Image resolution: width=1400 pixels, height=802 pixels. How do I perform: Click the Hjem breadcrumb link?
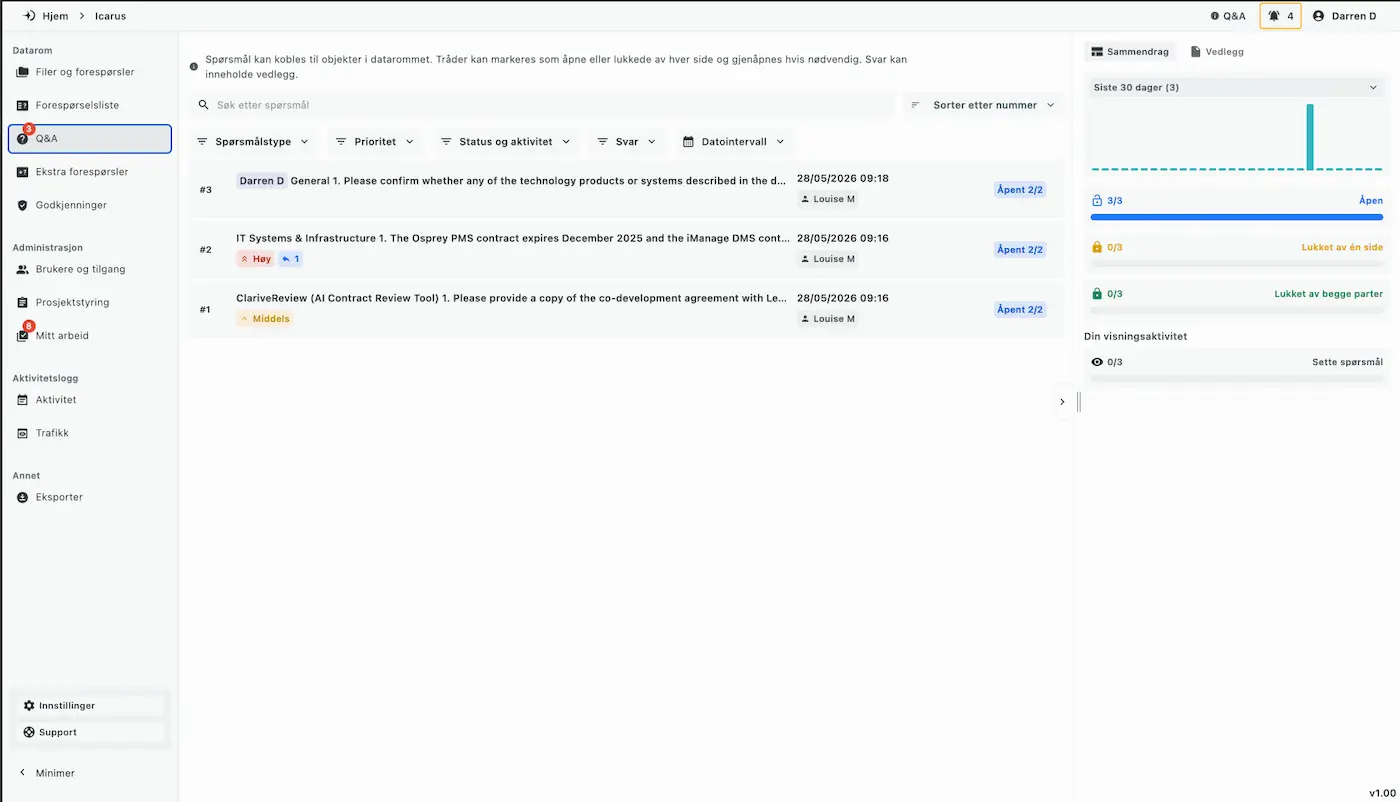point(55,16)
